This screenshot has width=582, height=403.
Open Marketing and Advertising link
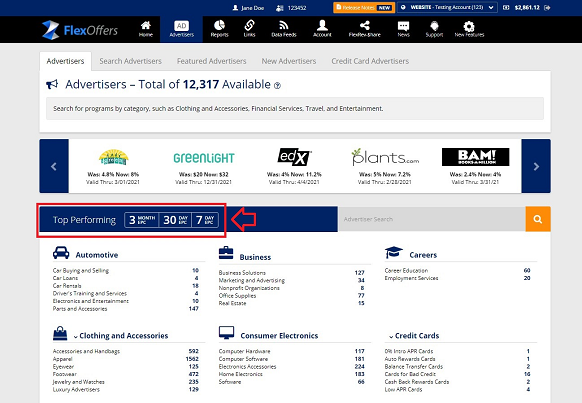click(x=252, y=281)
